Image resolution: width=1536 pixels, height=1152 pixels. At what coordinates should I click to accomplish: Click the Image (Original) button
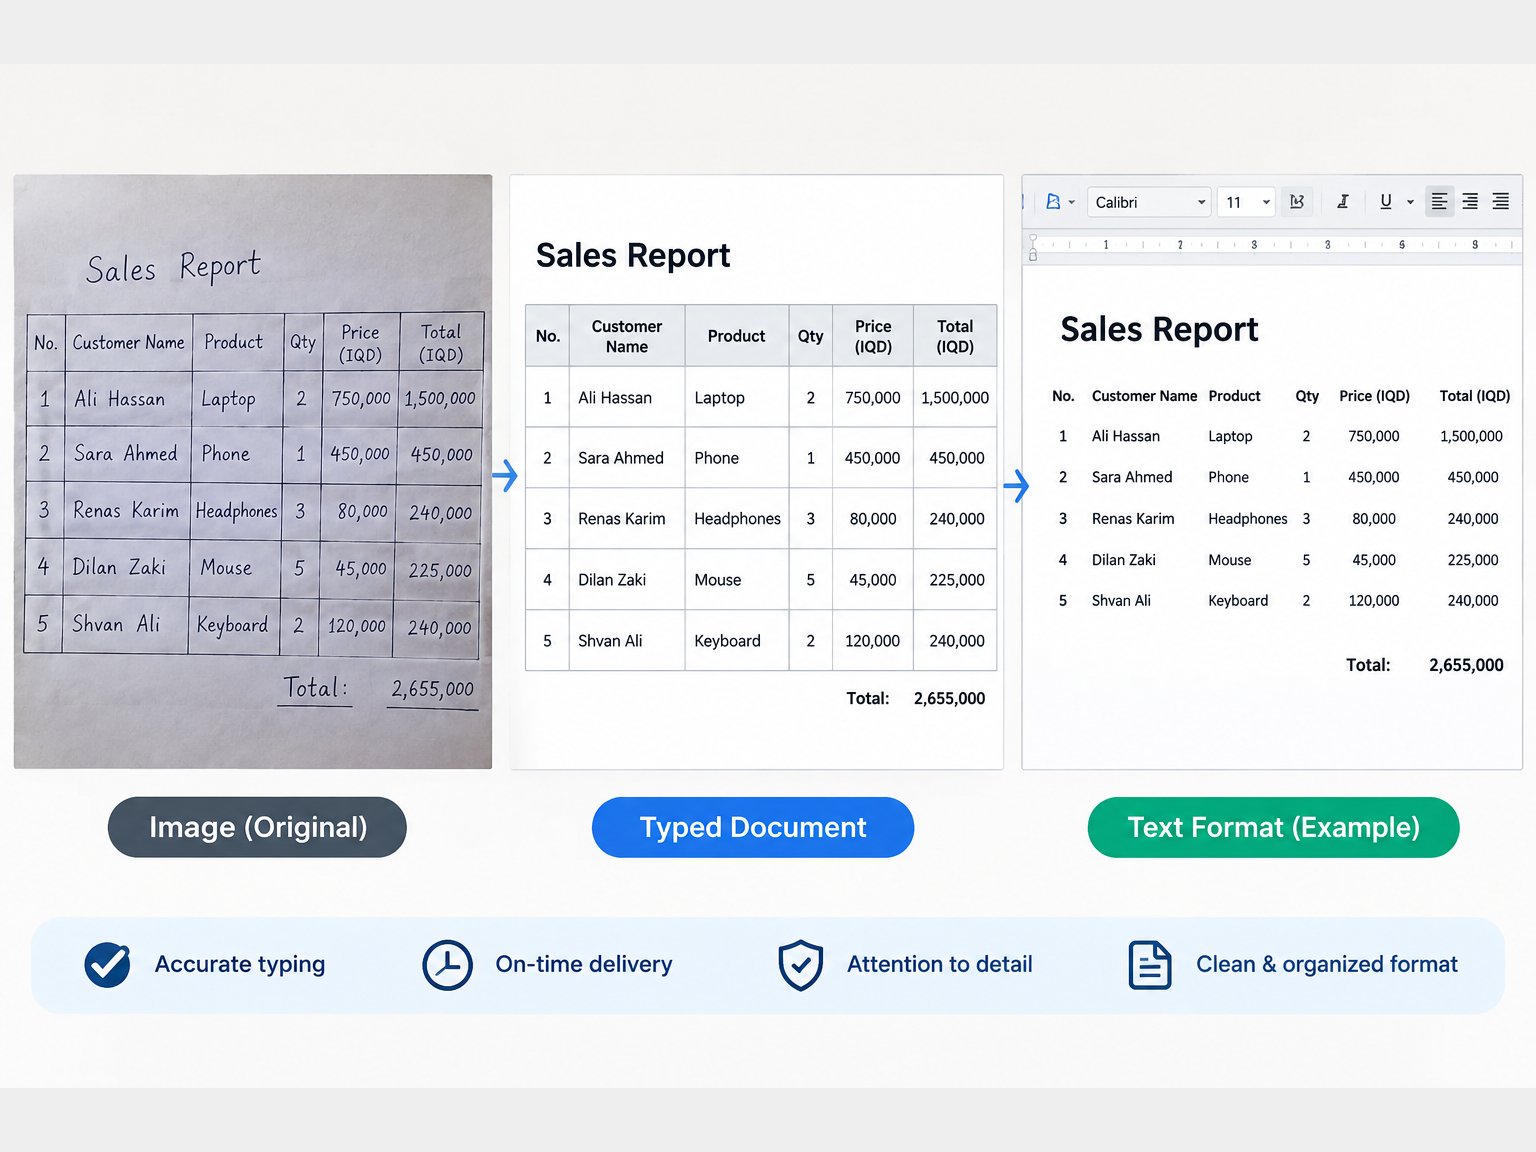pos(257,827)
